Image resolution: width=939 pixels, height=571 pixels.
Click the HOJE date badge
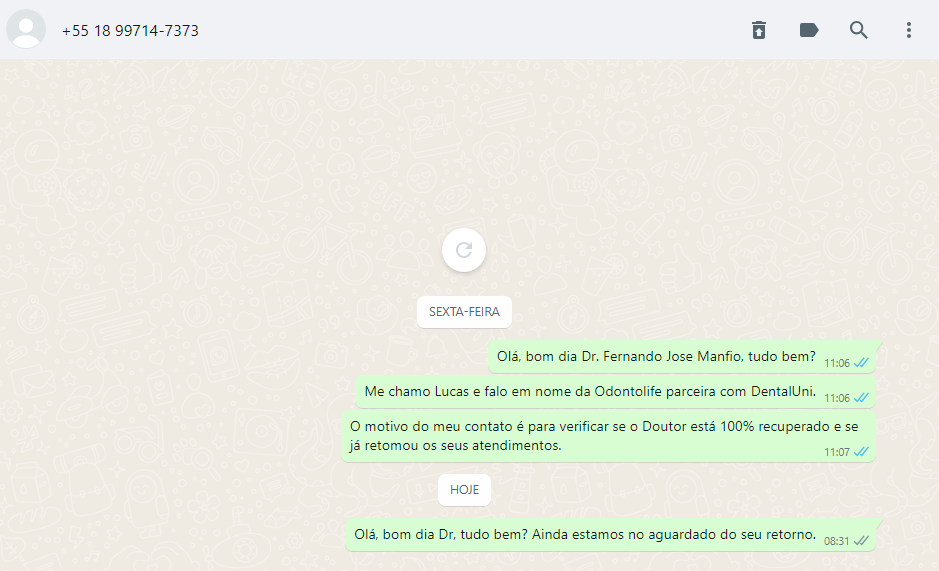[464, 490]
